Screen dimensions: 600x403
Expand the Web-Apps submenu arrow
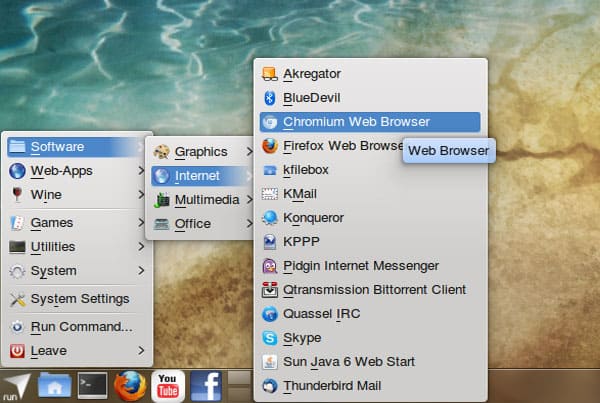coord(141,171)
